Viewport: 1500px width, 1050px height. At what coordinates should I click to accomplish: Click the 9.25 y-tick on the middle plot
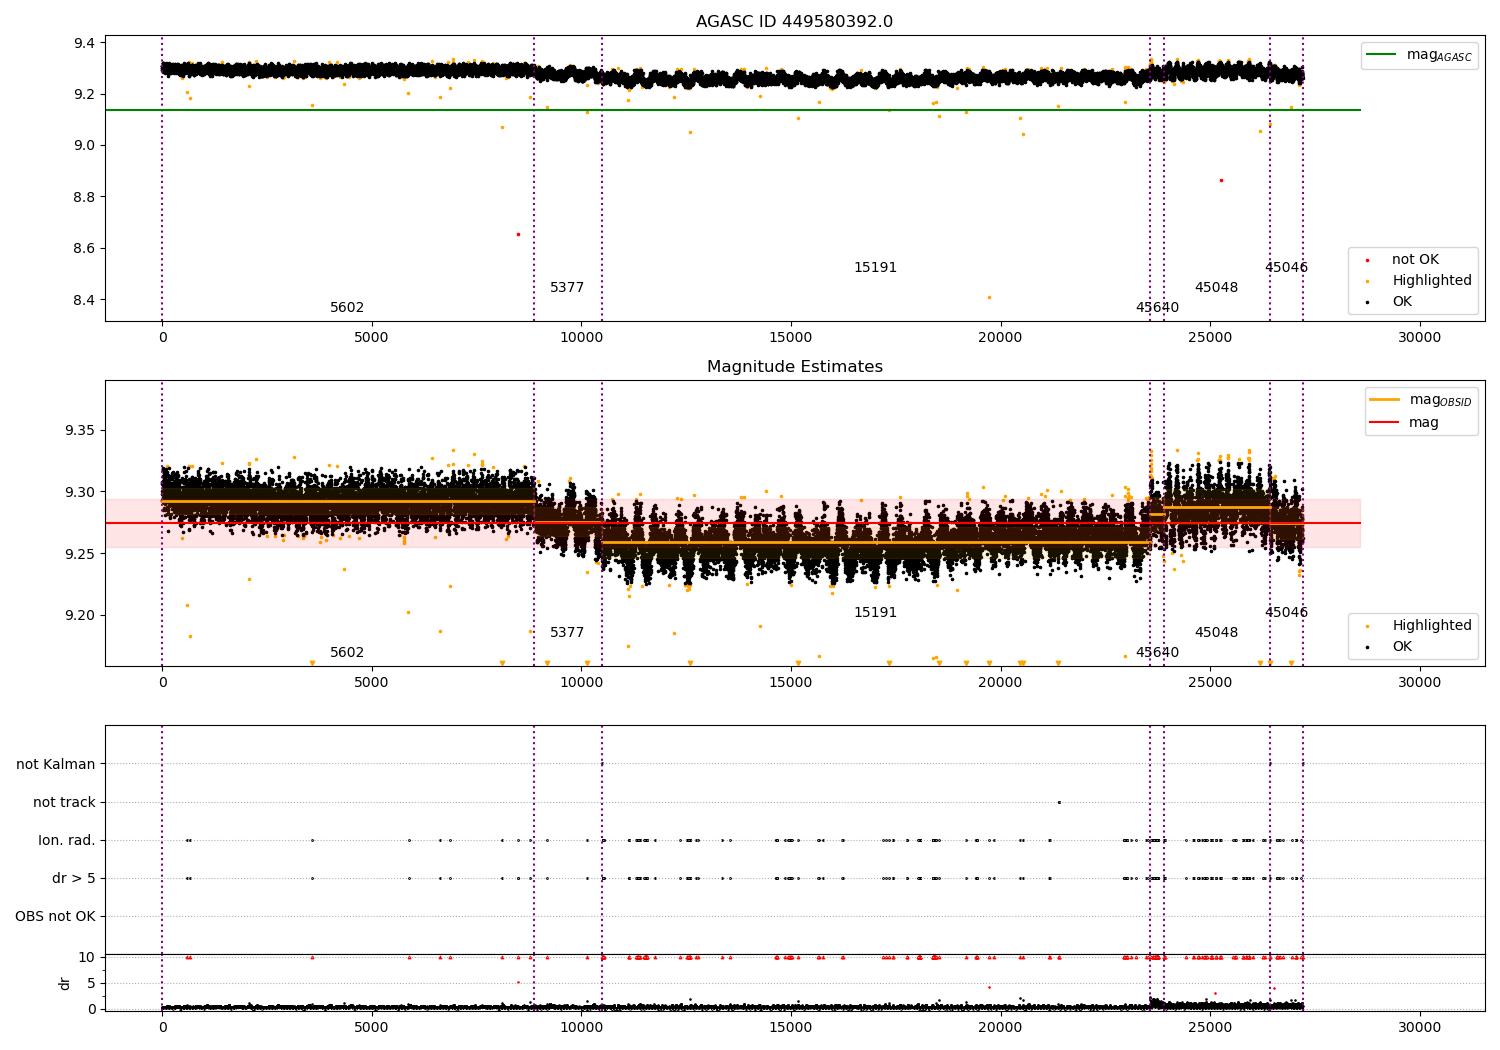[80, 554]
